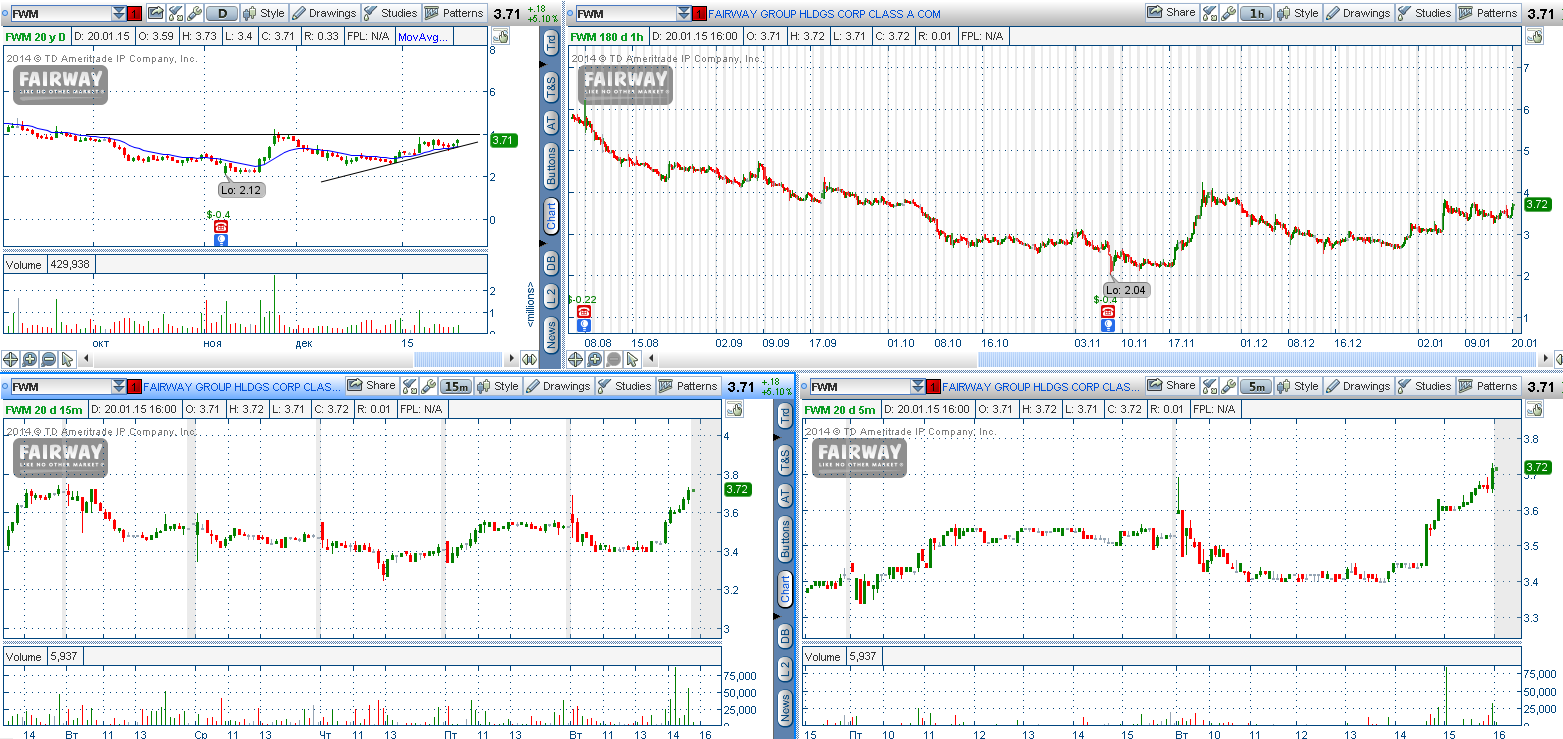Open Studies dropdown in 1h chart
The height and width of the screenshot is (739, 1563).
pos(1424,14)
